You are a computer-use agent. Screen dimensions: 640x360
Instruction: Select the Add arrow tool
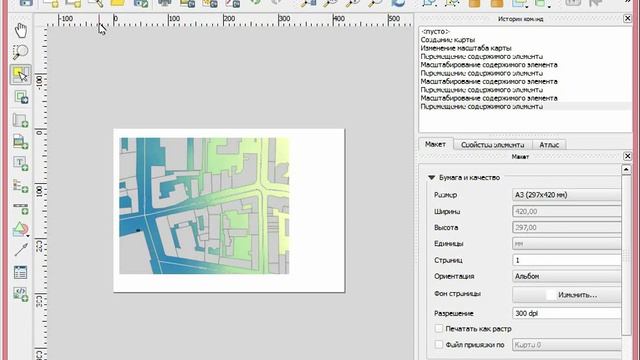coord(20,250)
